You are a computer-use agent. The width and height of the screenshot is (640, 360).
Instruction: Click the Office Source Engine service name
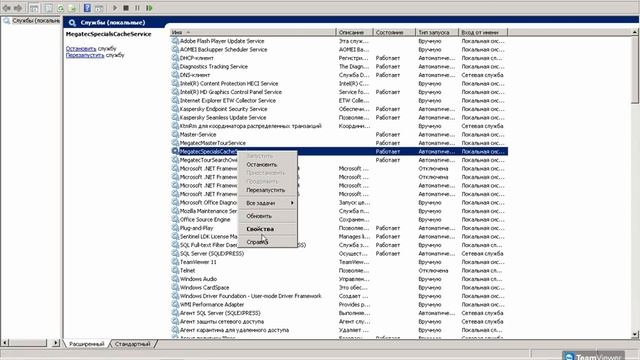(x=205, y=220)
